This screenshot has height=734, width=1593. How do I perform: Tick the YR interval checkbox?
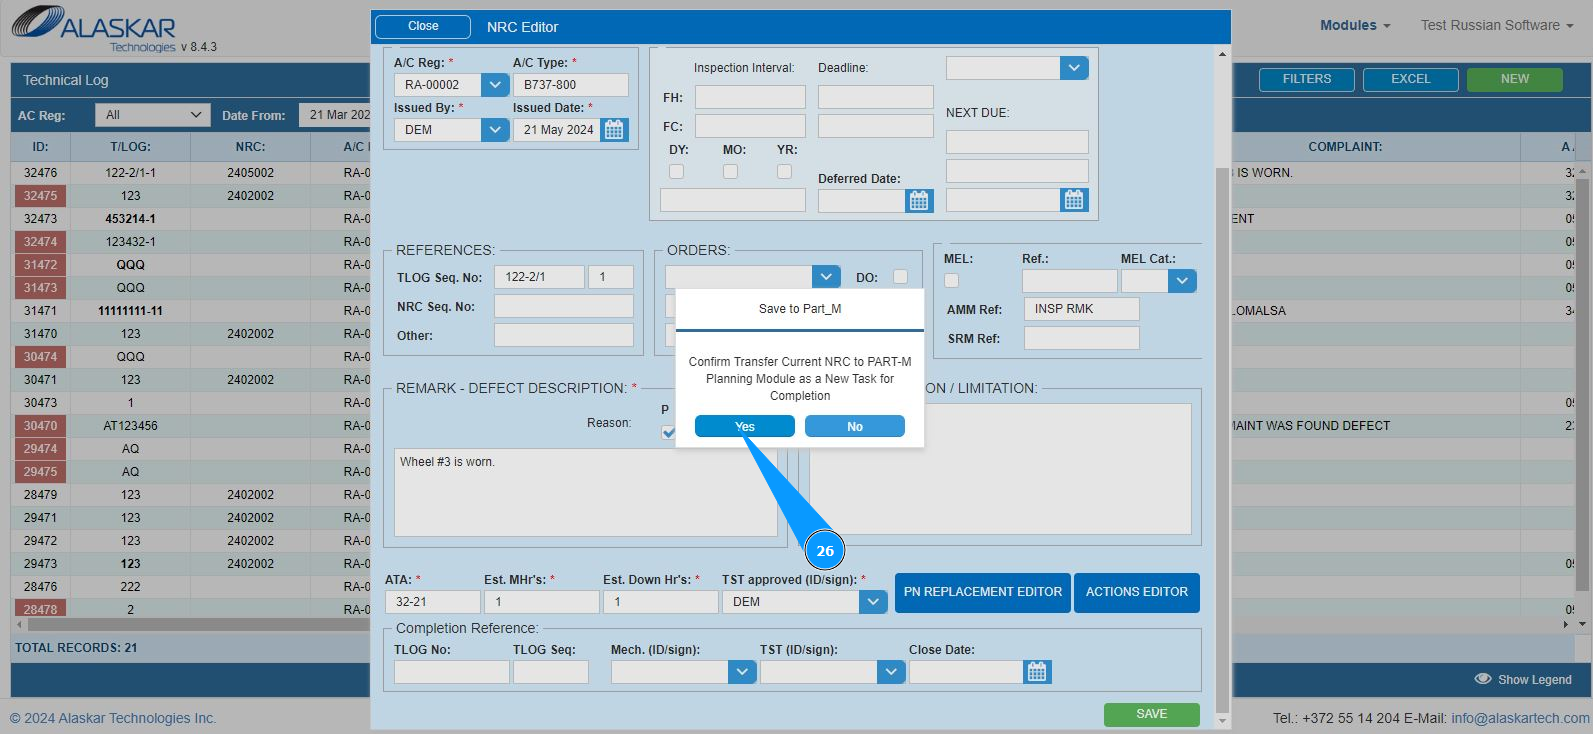pyautogui.click(x=785, y=172)
